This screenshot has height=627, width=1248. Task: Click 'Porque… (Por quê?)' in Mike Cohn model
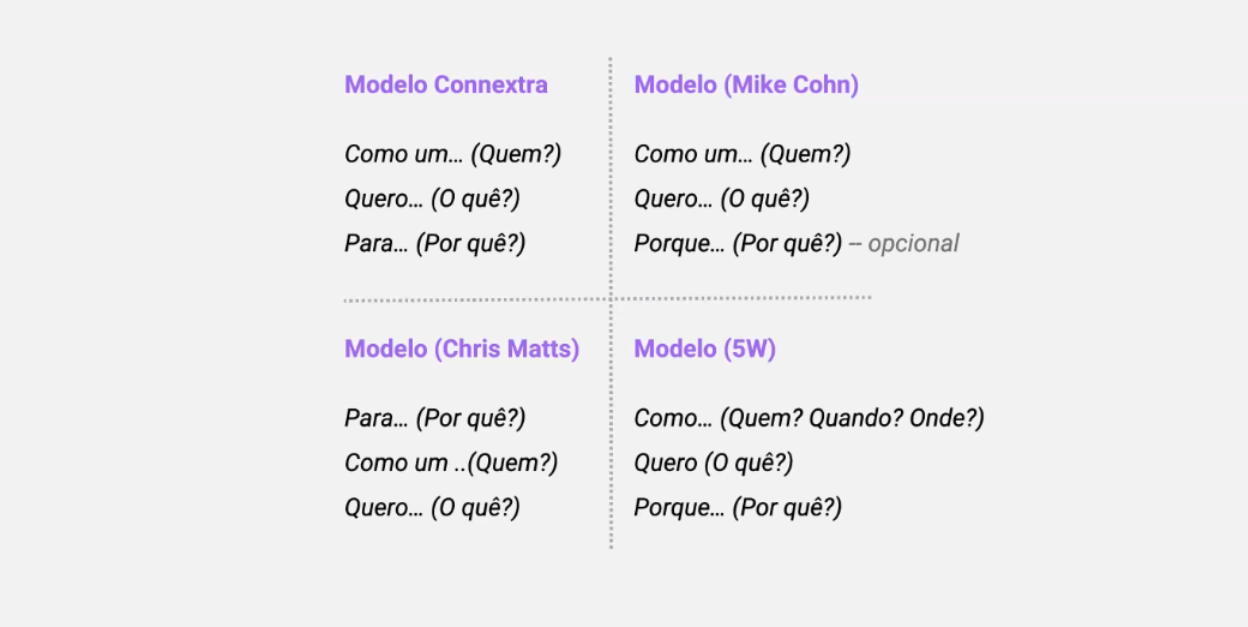point(738,243)
